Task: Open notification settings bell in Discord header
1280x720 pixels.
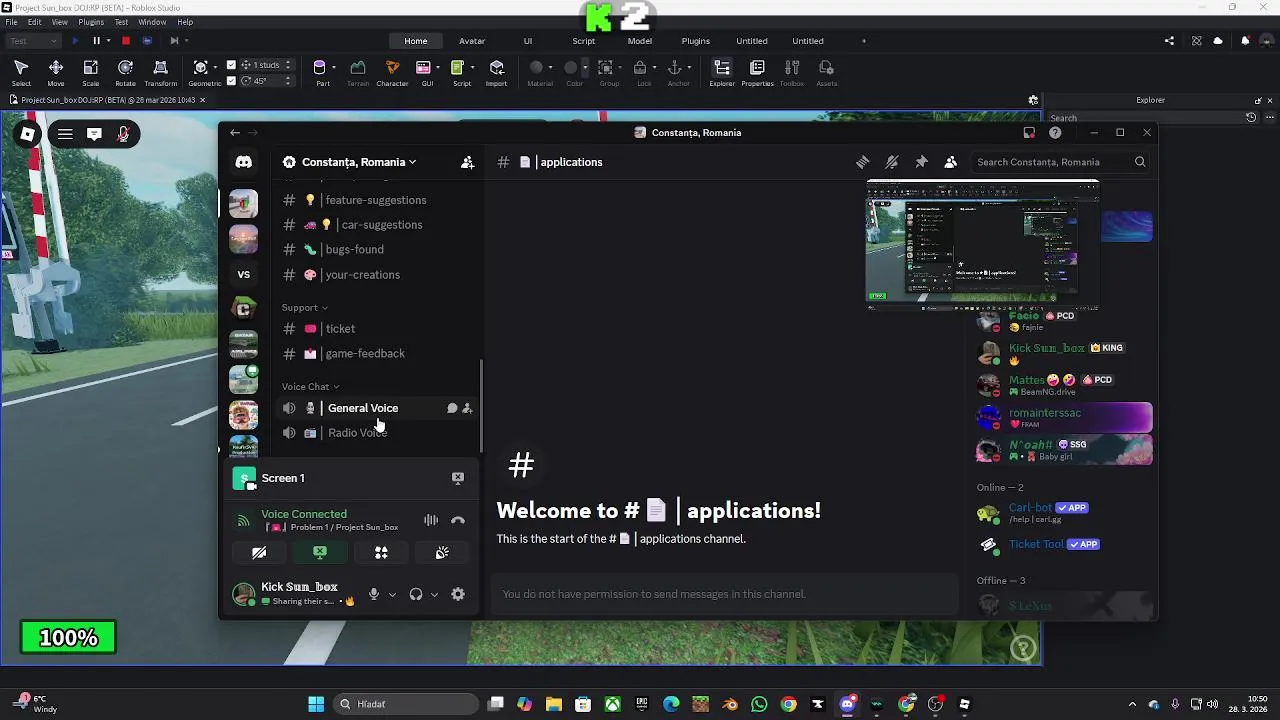Action: click(x=892, y=162)
